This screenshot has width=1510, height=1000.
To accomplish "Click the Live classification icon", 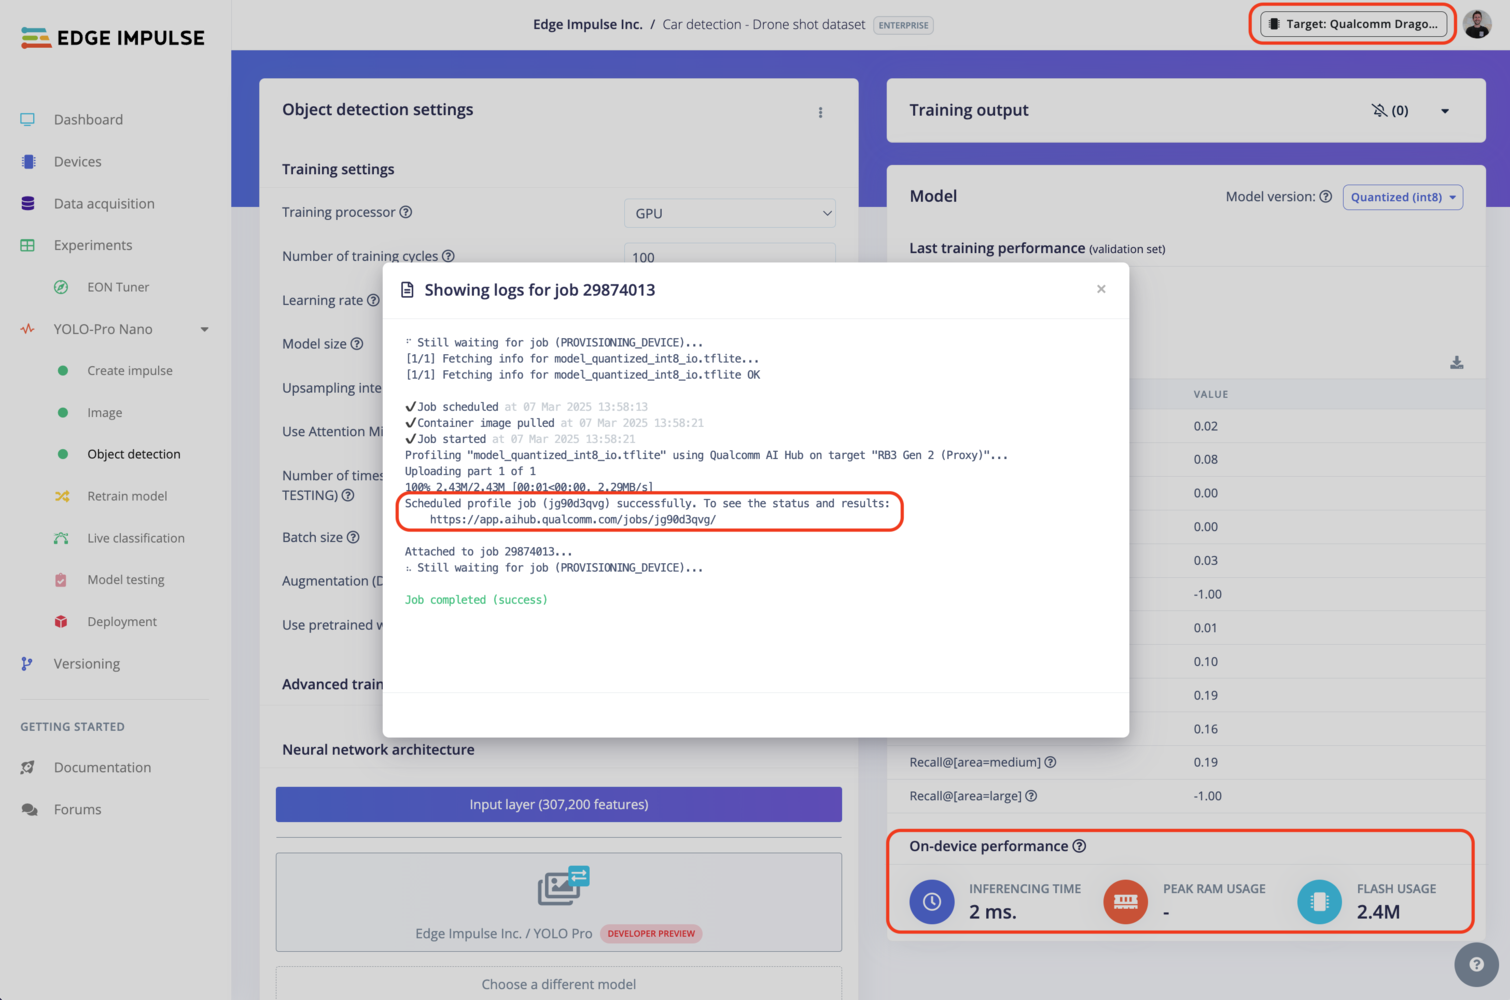I will (x=61, y=538).
